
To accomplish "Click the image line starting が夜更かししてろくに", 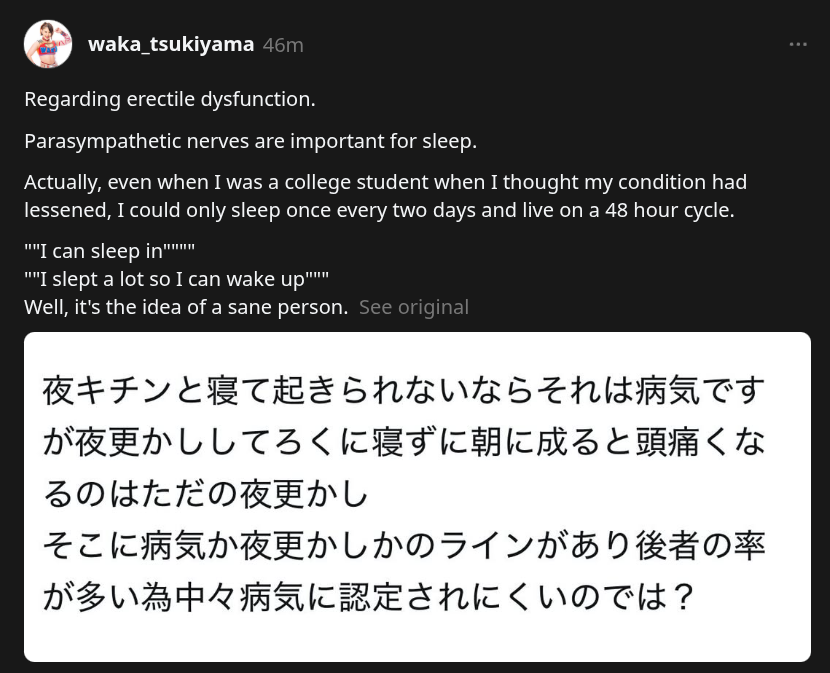I will 403,443.
